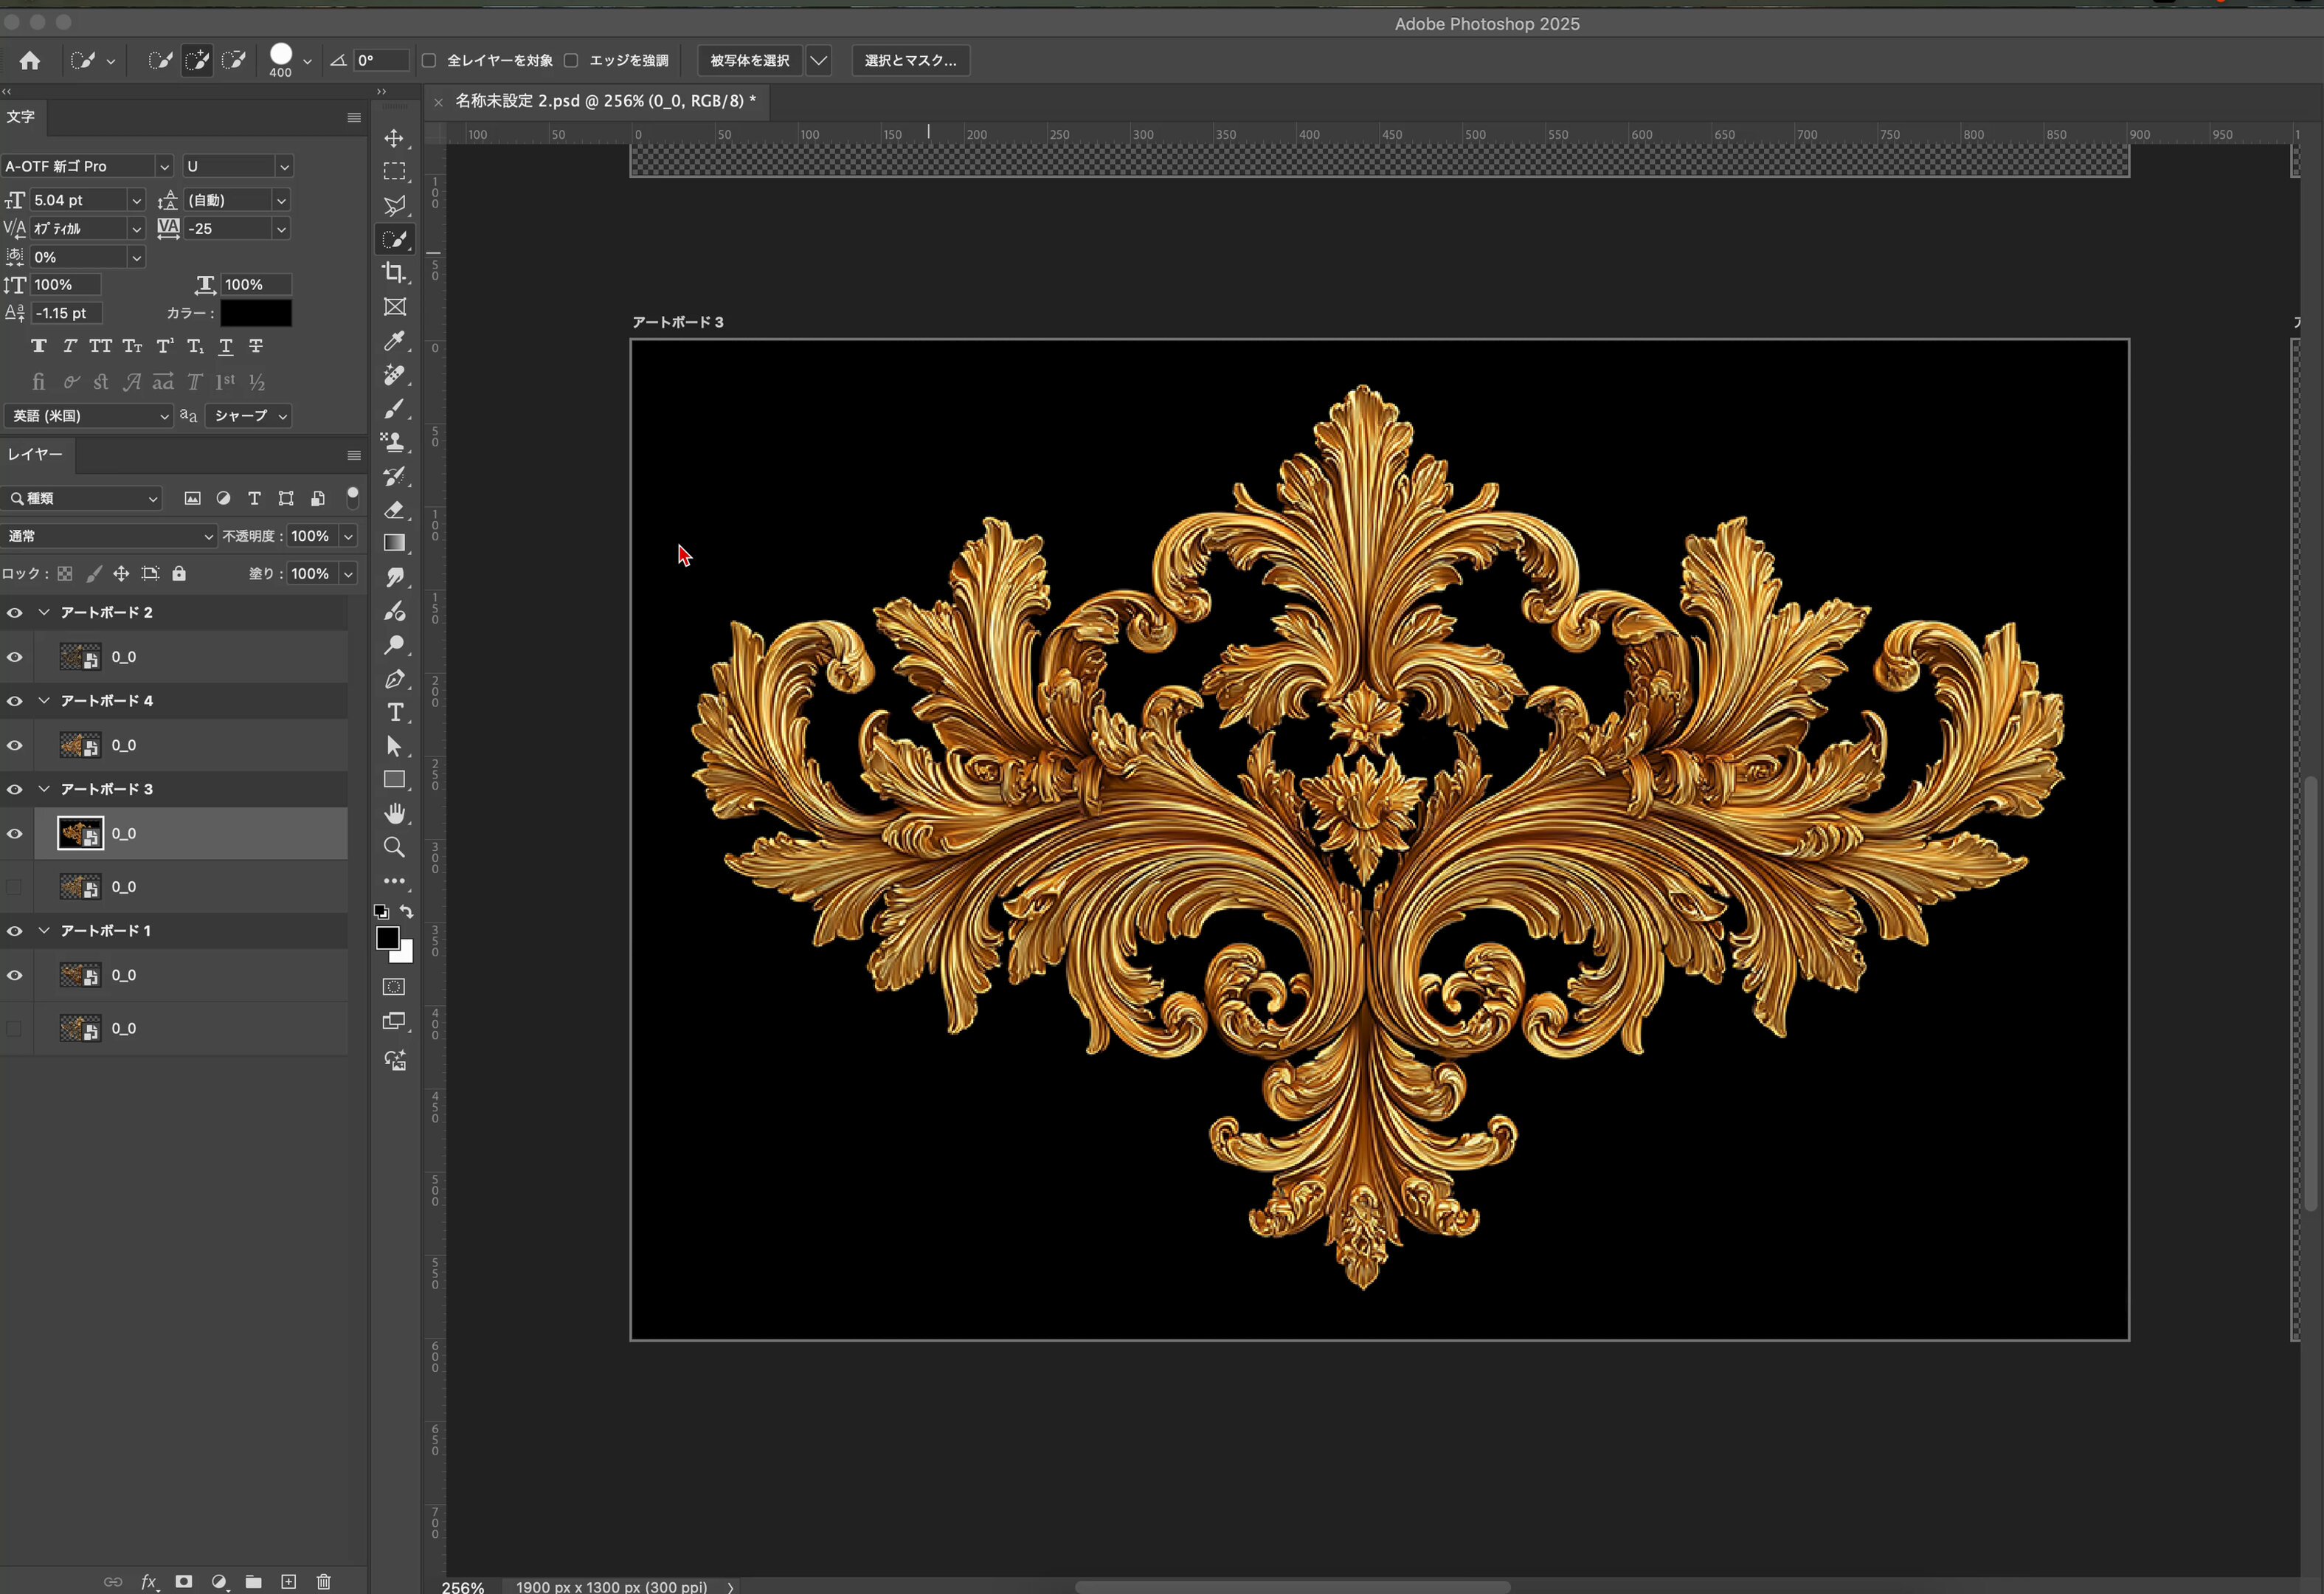Open foreground color swatch
Image resolution: width=2324 pixels, height=1594 pixels.
click(x=387, y=938)
